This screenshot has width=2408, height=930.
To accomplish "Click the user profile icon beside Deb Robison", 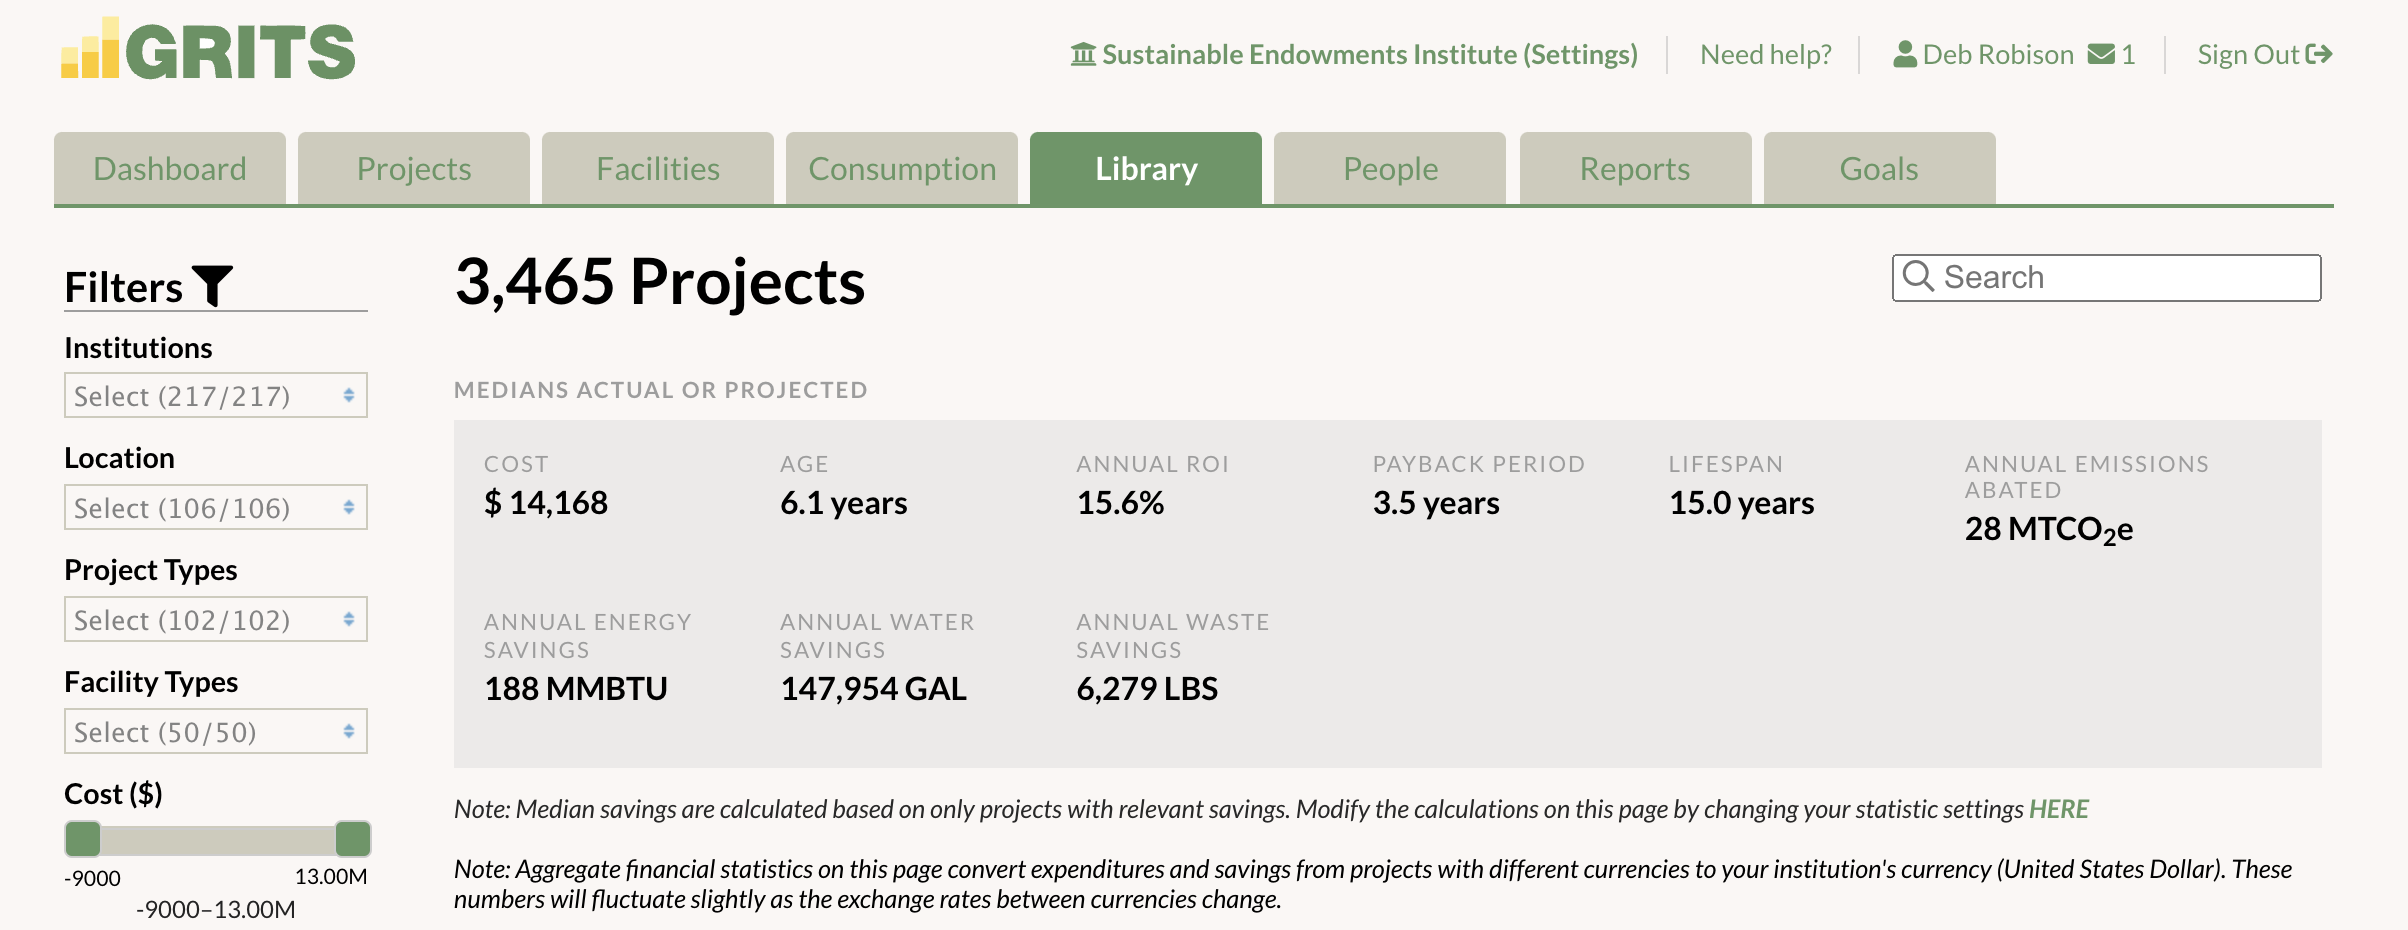I will [1904, 54].
